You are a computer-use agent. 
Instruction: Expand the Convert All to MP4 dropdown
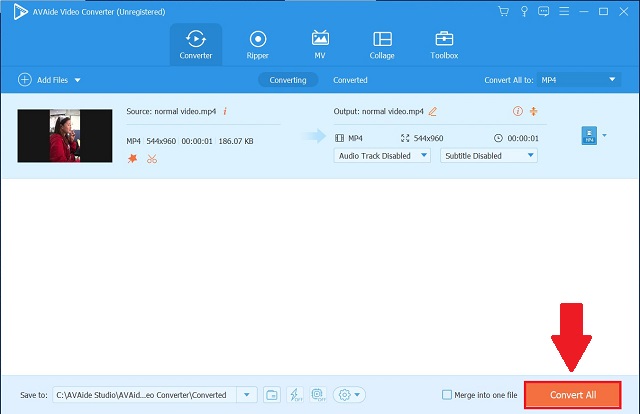(x=579, y=79)
